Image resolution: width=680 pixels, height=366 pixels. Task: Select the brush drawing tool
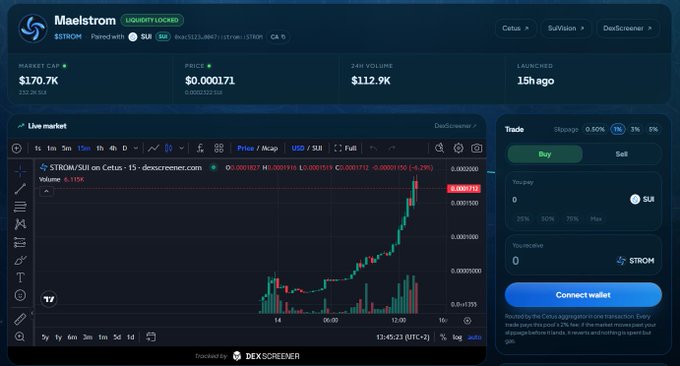(x=20, y=260)
